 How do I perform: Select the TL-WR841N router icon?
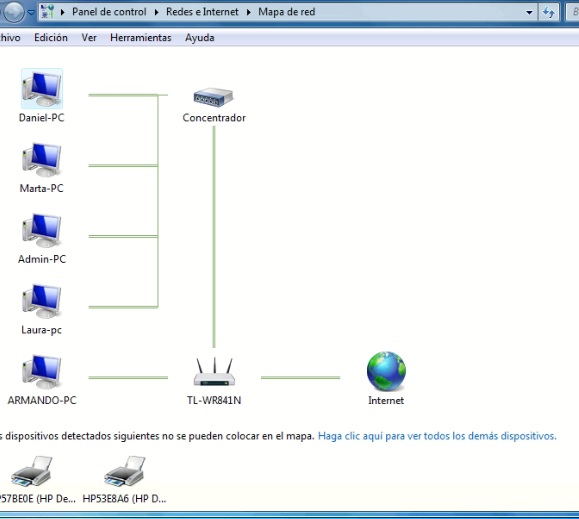click(214, 372)
